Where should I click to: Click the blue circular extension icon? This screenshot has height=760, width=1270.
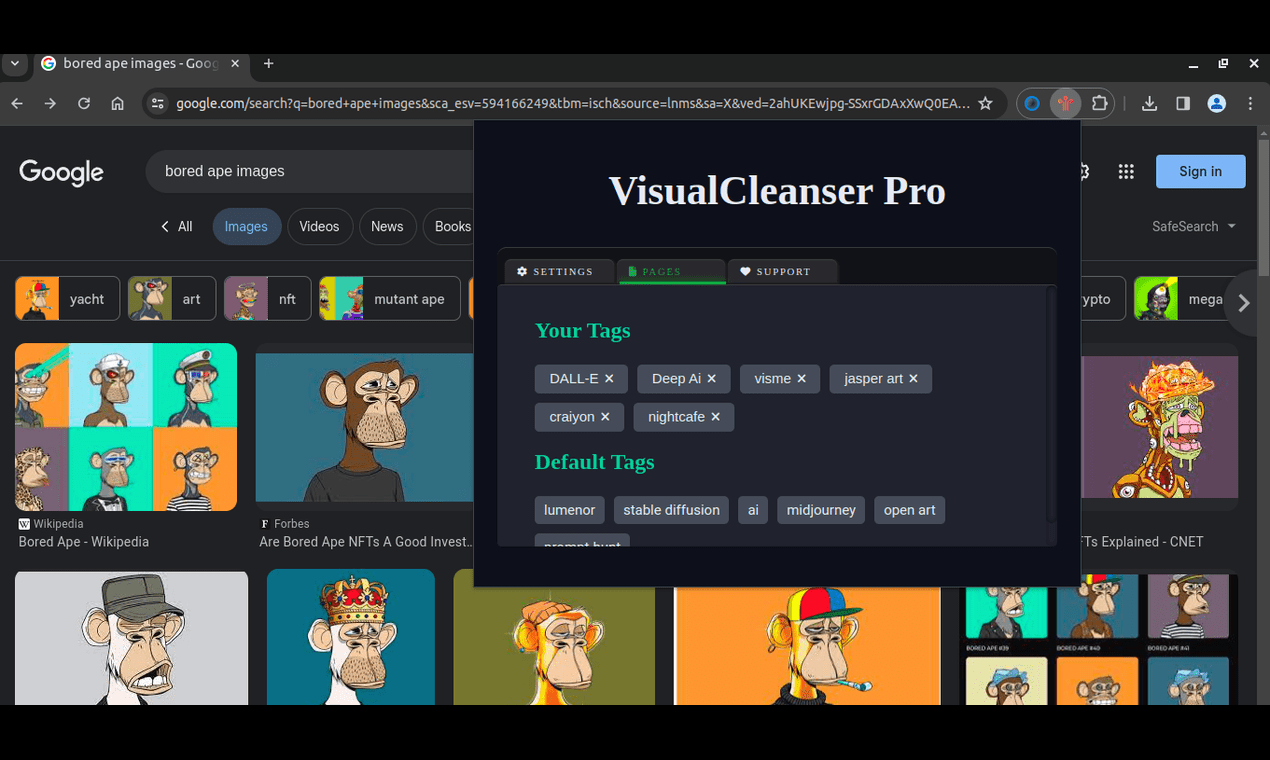pos(1033,103)
